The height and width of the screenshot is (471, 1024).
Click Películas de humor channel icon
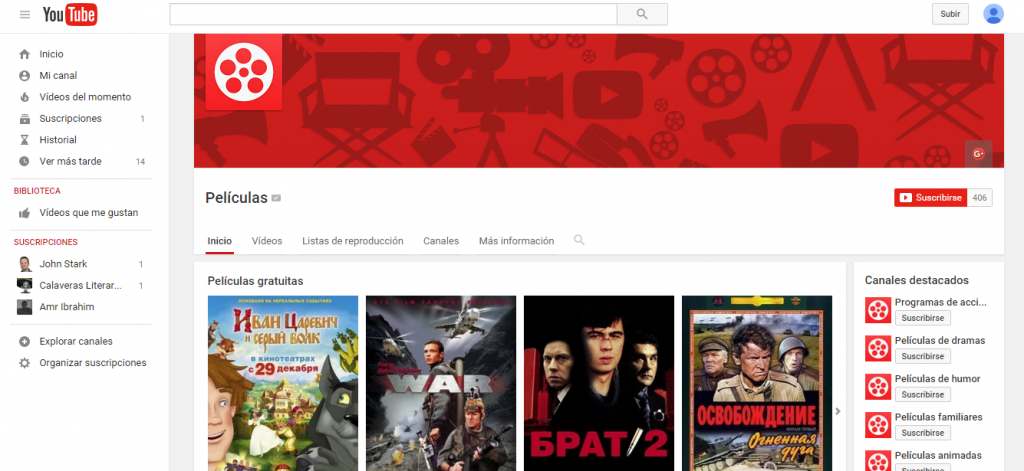[878, 387]
